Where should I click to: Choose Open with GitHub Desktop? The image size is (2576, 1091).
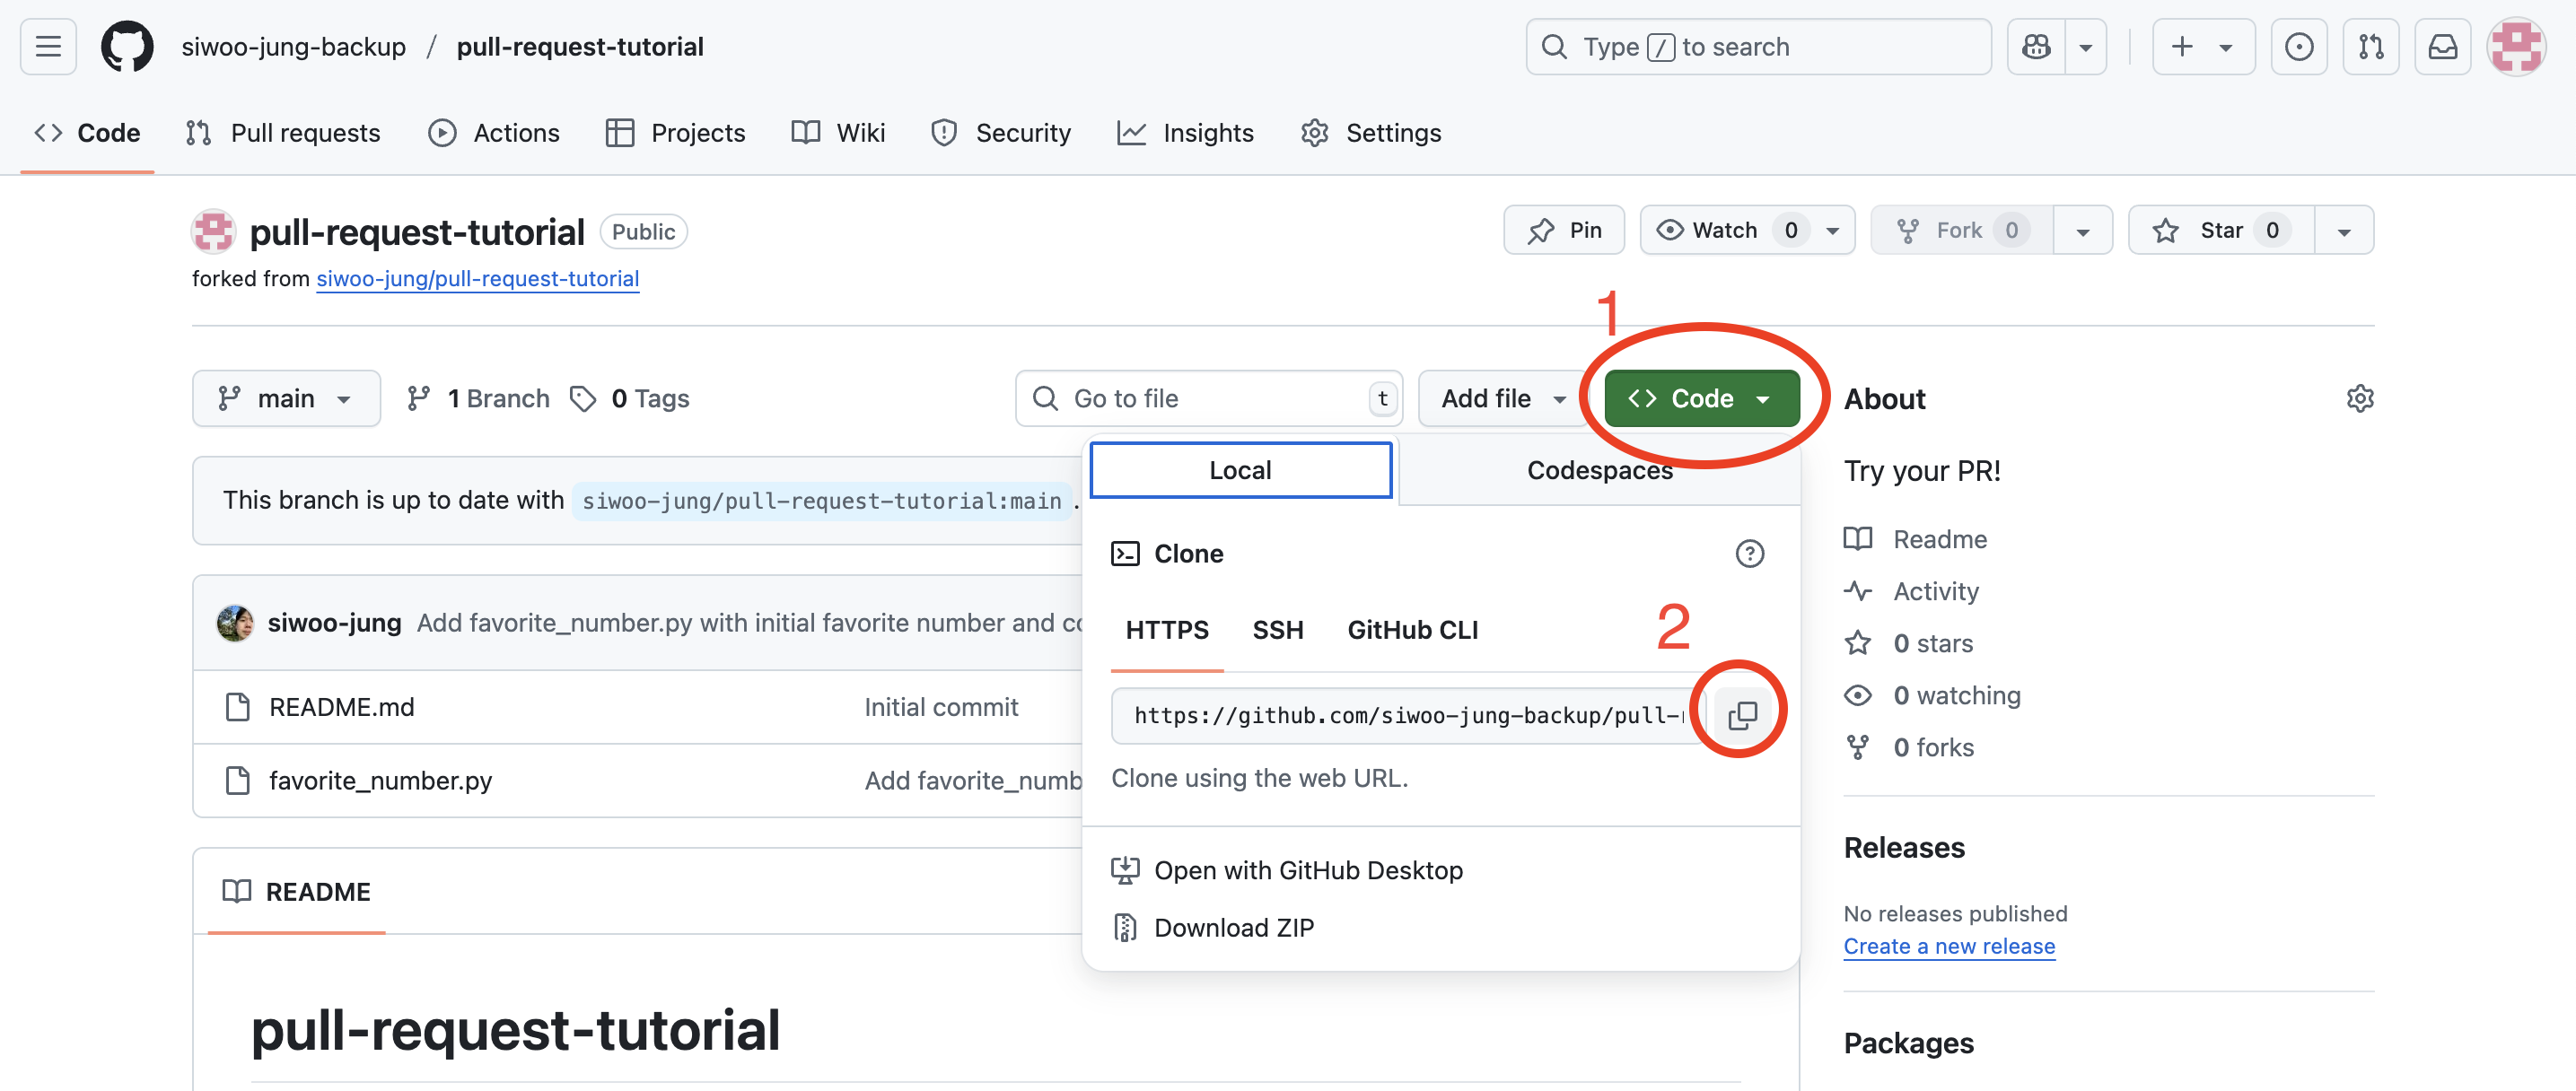coord(1287,870)
